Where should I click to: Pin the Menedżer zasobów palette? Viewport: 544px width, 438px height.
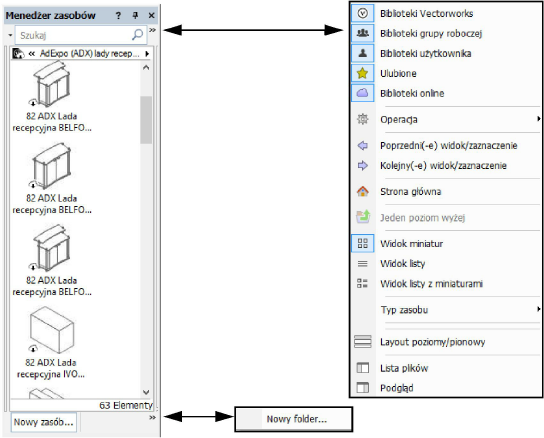coord(135,15)
